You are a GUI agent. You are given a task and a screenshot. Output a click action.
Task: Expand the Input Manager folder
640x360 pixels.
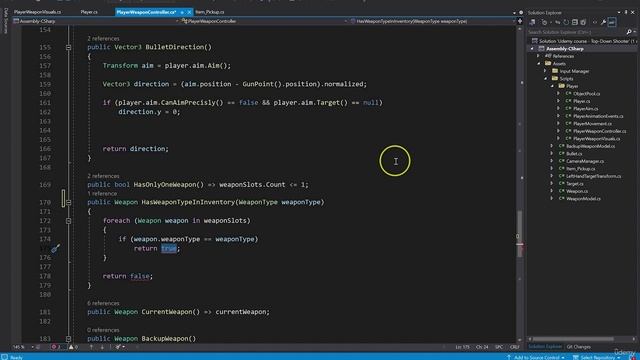(x=545, y=71)
